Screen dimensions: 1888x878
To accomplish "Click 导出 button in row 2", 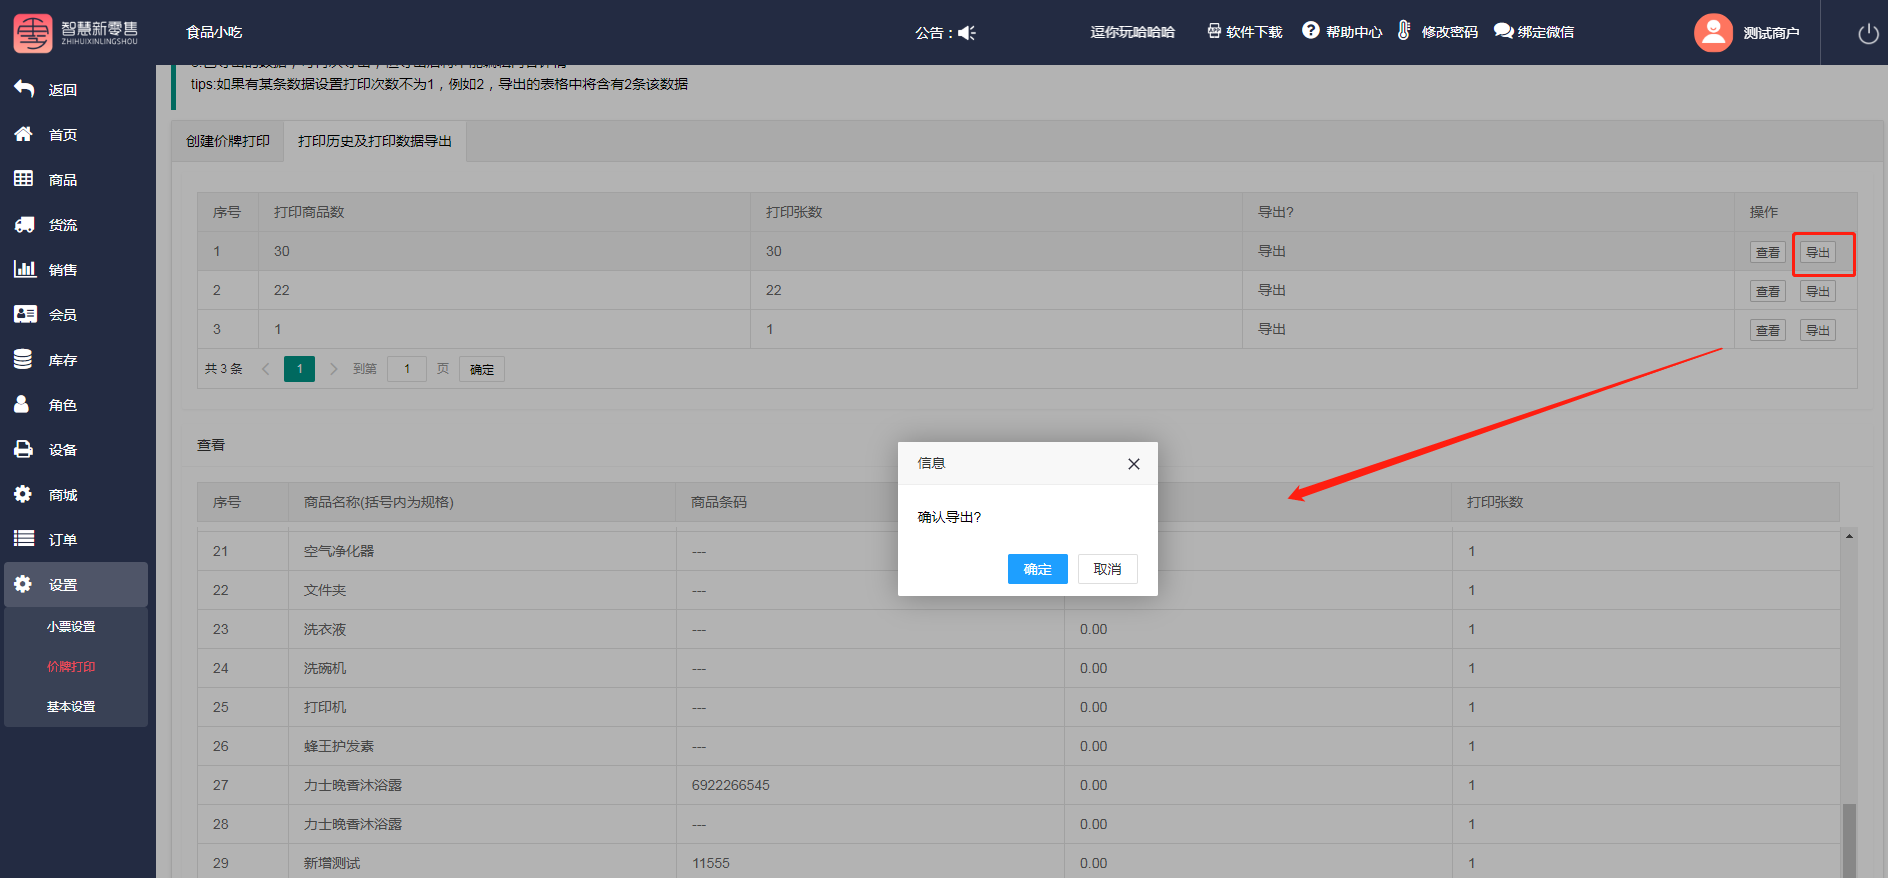I will 1818,291.
